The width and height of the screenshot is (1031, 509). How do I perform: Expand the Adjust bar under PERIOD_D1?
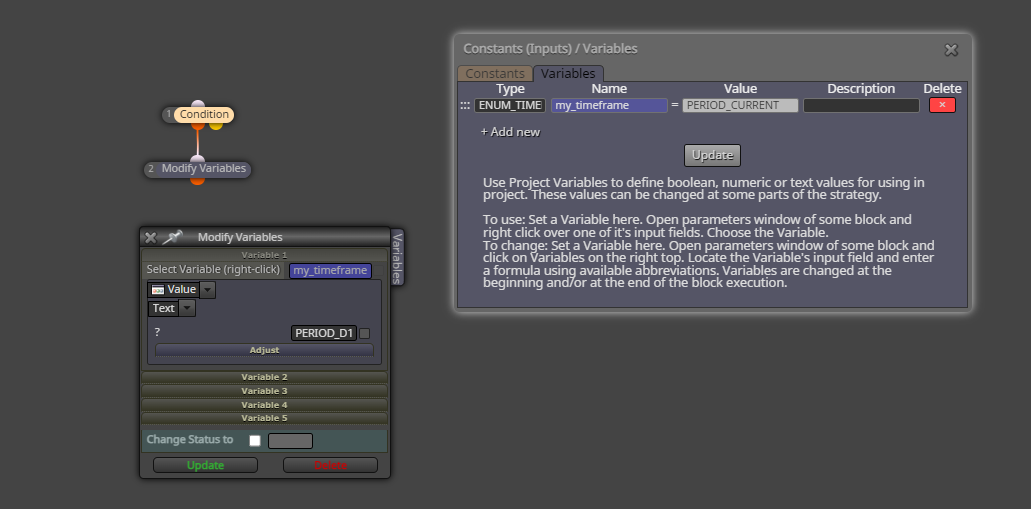coord(264,350)
